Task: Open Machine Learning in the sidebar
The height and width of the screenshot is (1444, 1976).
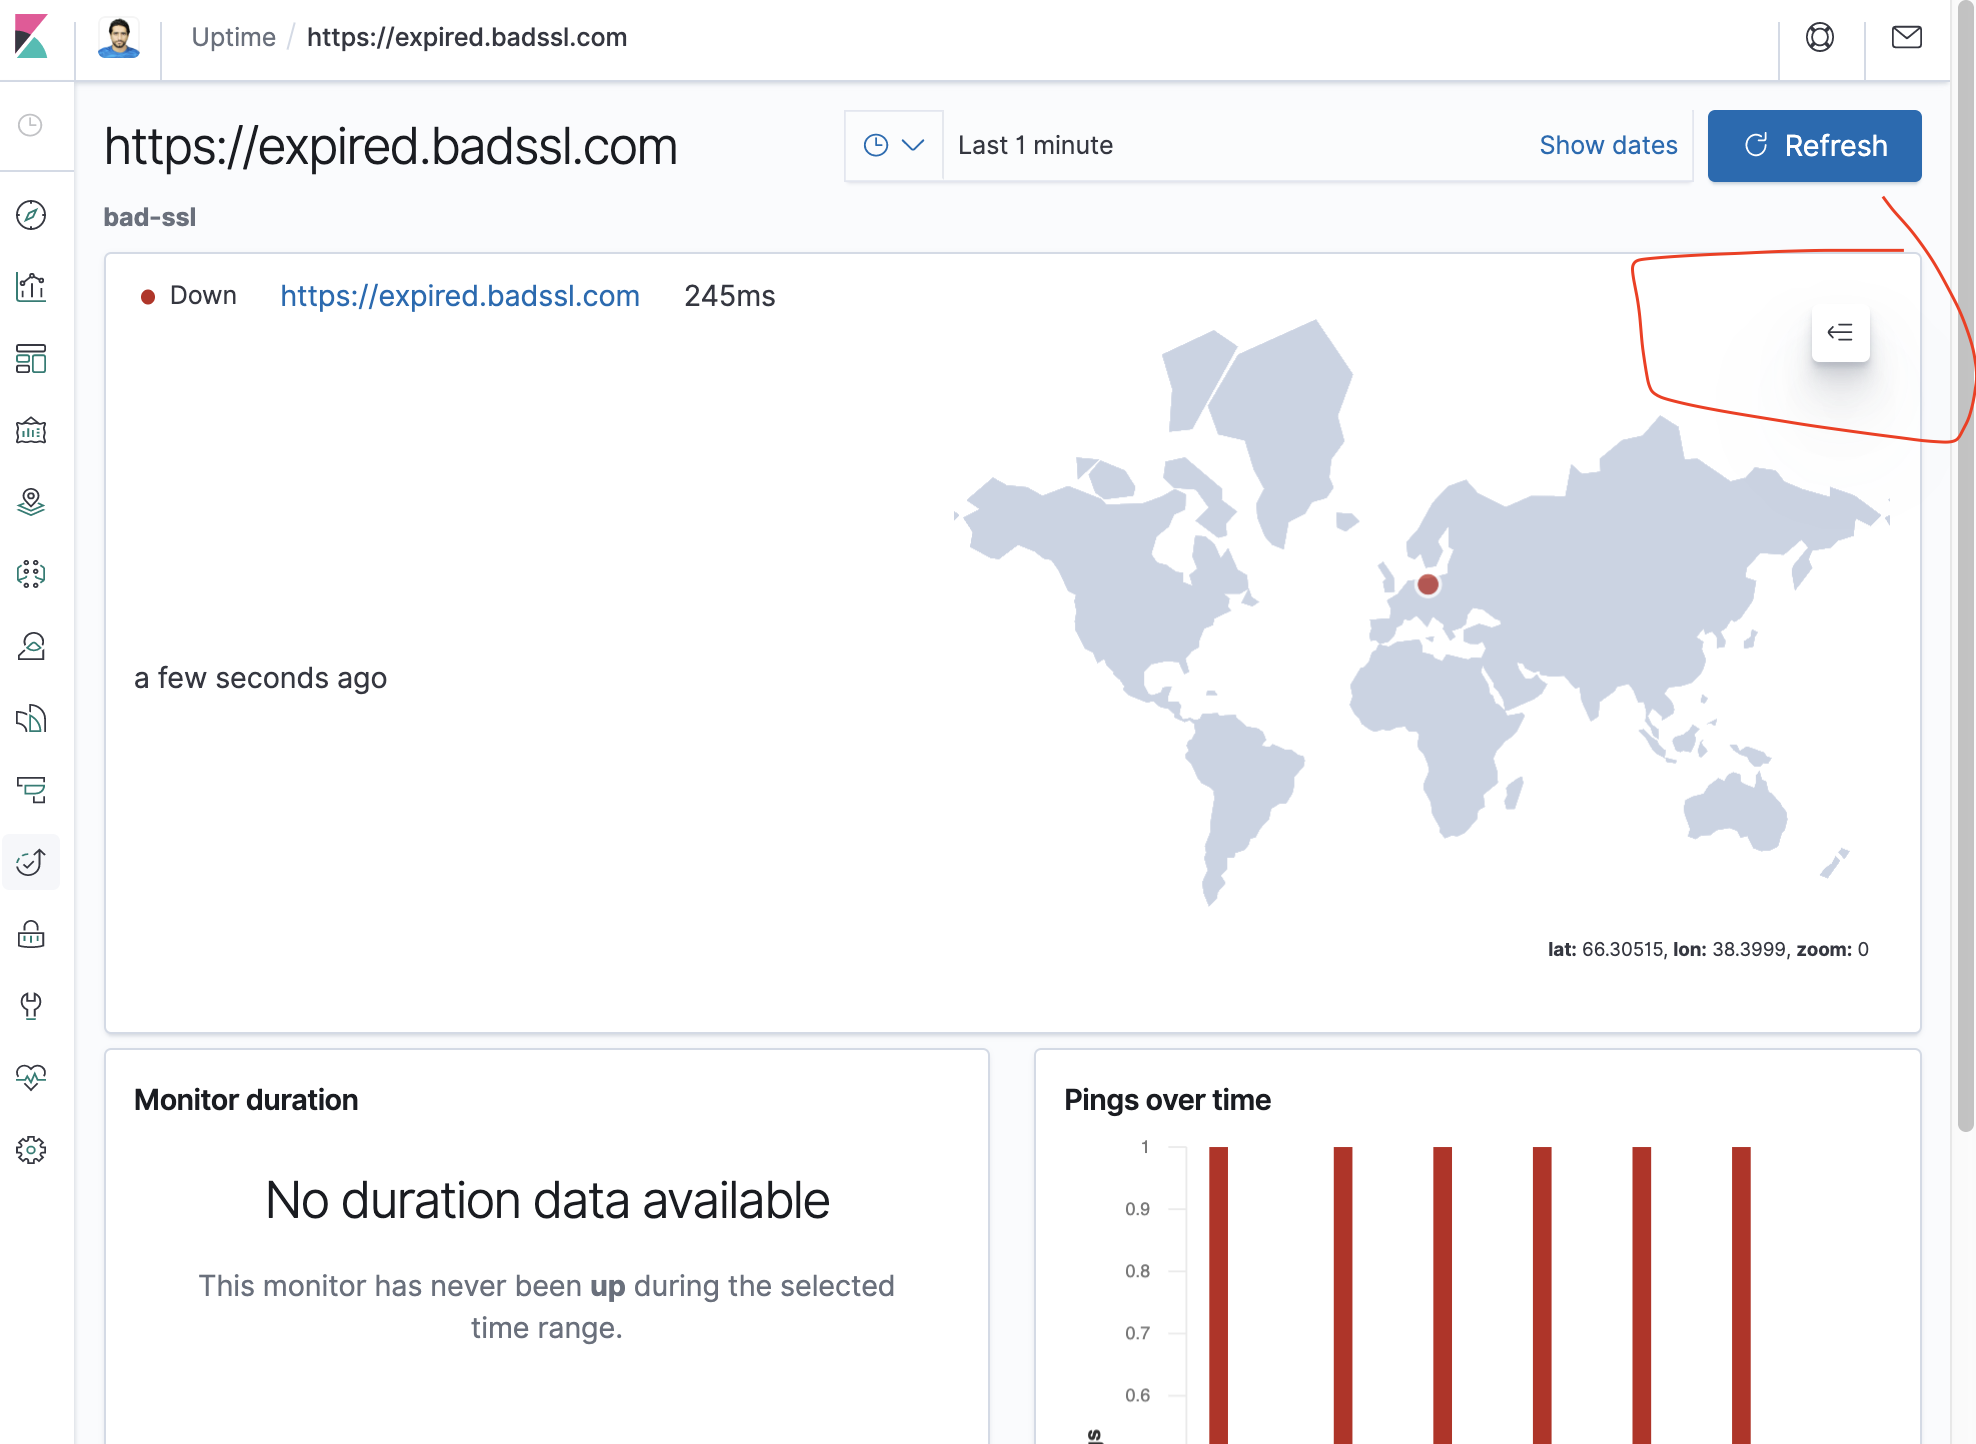Action: click(31, 574)
